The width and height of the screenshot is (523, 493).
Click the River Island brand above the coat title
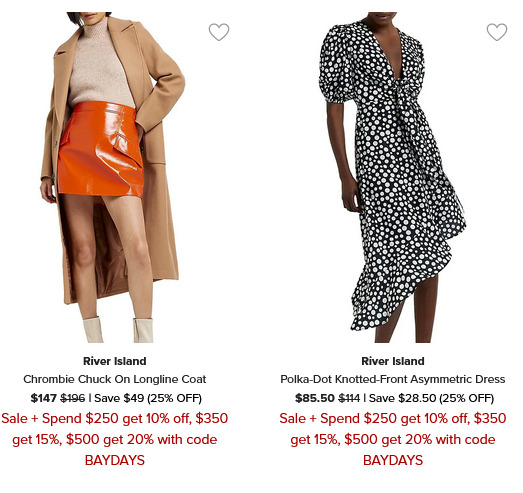(x=114, y=361)
